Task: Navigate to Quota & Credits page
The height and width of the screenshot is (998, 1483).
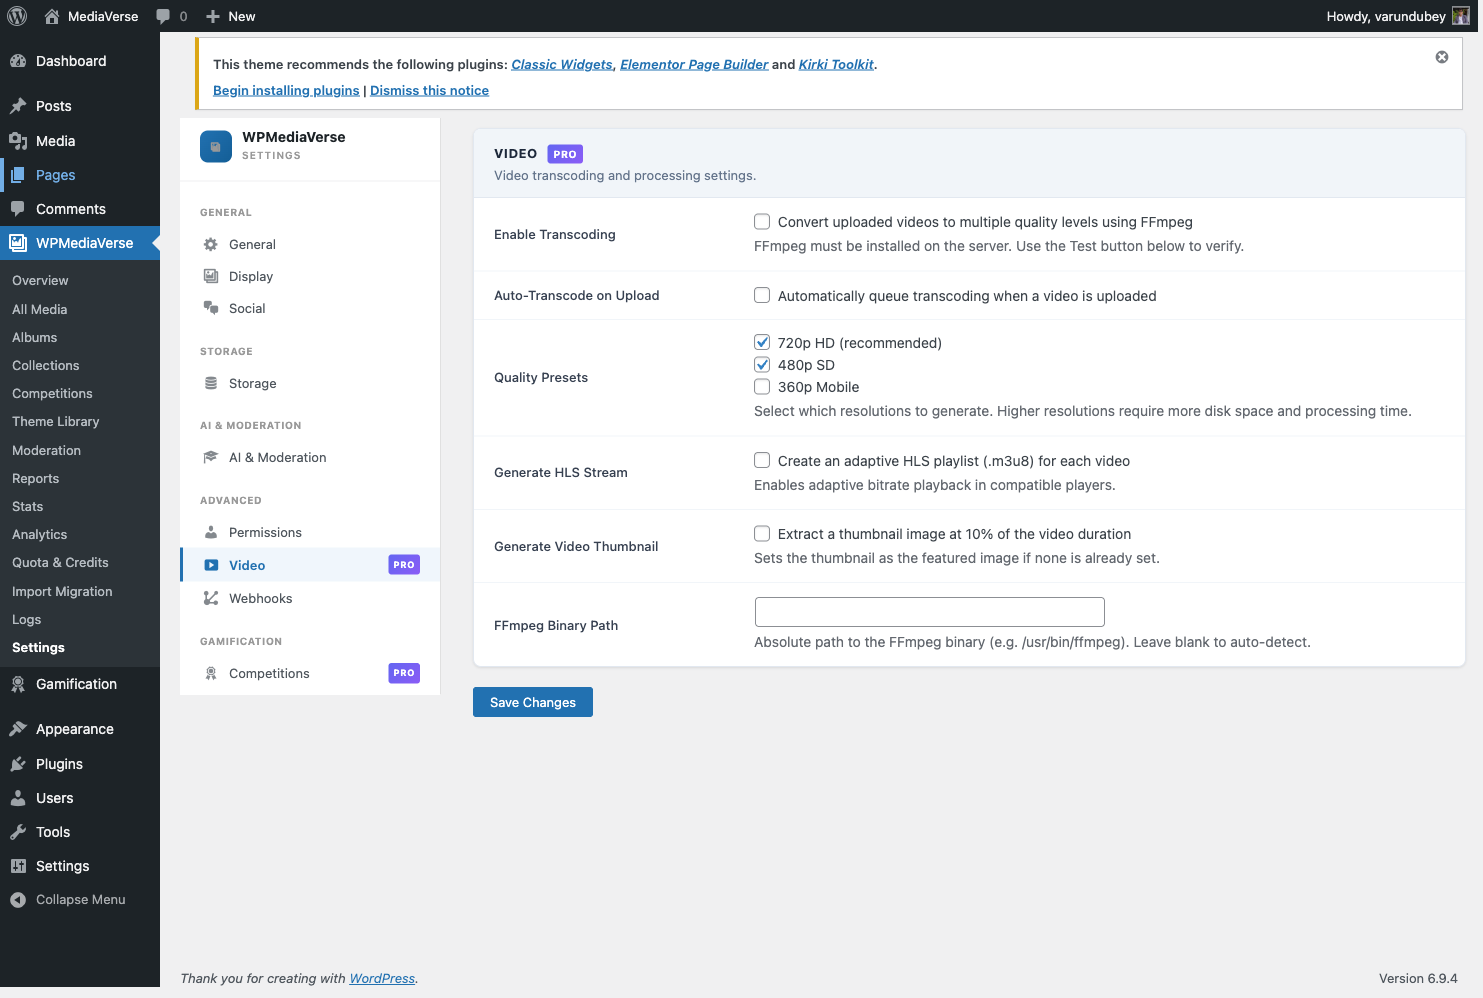Action: [60, 562]
